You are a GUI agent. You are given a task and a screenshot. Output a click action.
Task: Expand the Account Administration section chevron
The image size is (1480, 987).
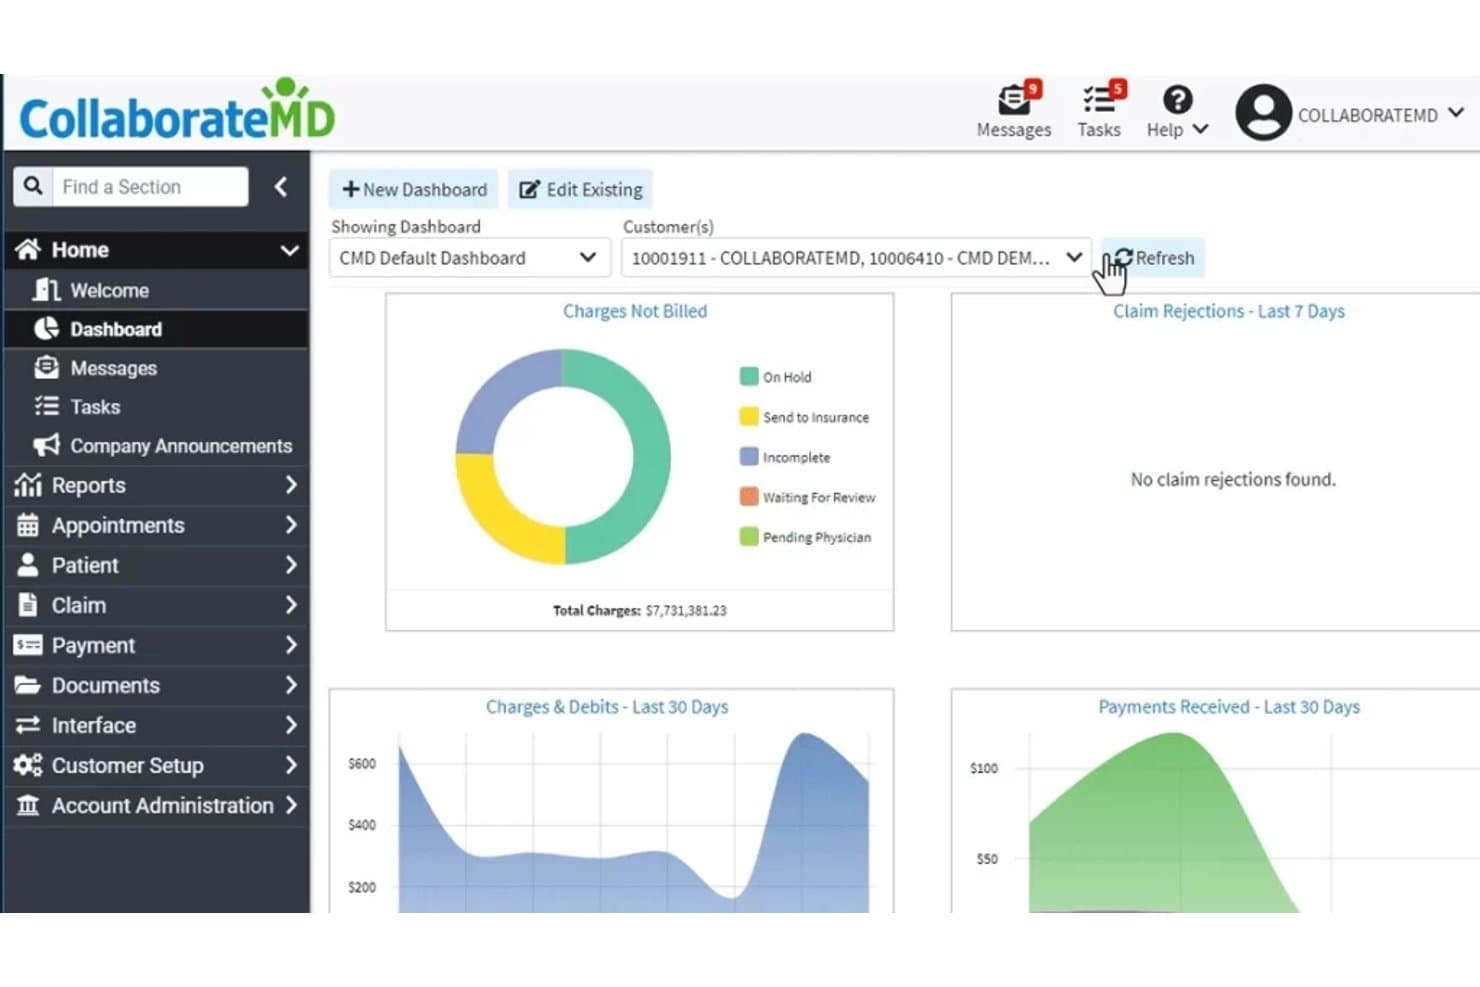tap(291, 805)
